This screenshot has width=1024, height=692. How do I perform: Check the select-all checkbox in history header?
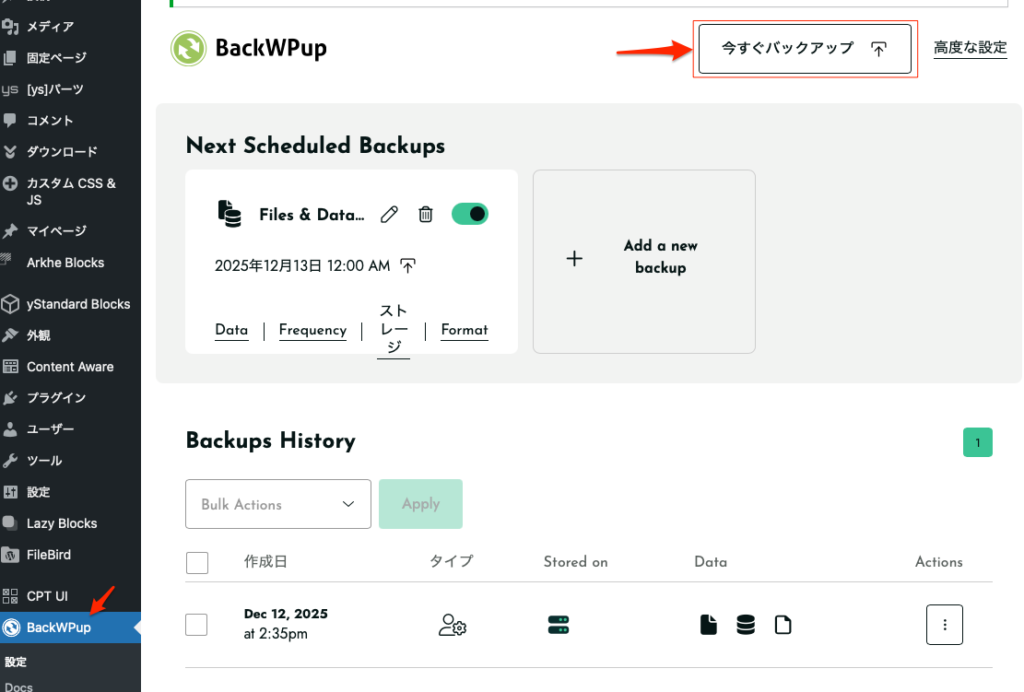(198, 563)
